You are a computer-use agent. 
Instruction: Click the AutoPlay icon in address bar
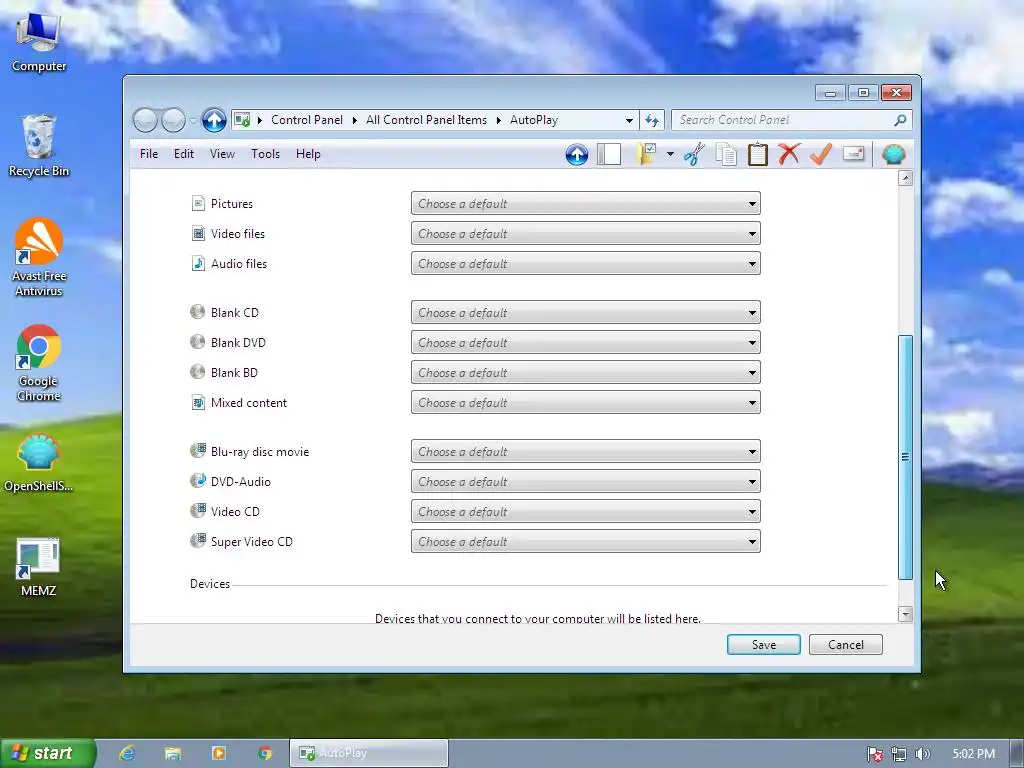click(x=242, y=120)
